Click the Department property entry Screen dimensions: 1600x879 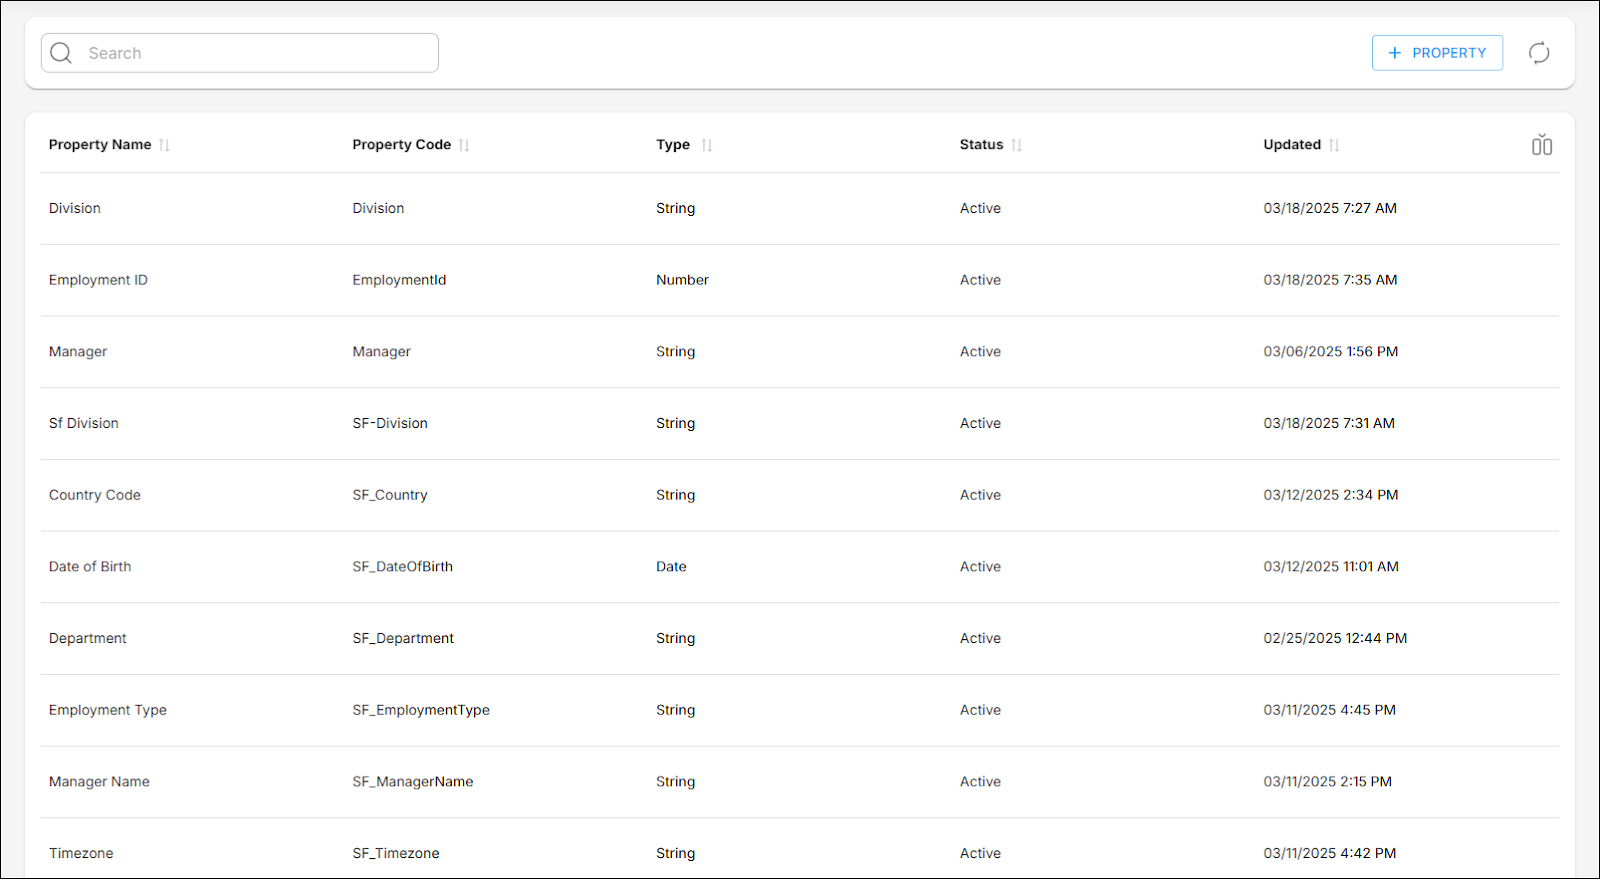[x=88, y=638]
